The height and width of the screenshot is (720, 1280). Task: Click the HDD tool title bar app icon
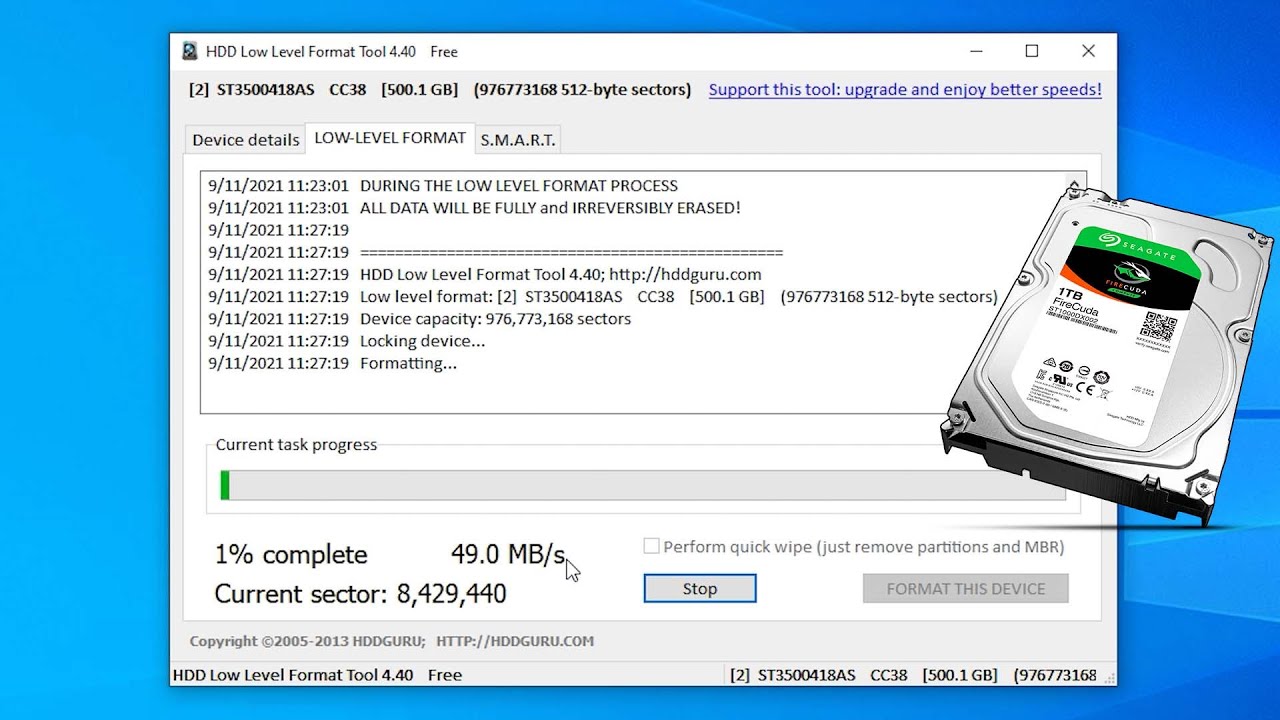[x=189, y=51]
